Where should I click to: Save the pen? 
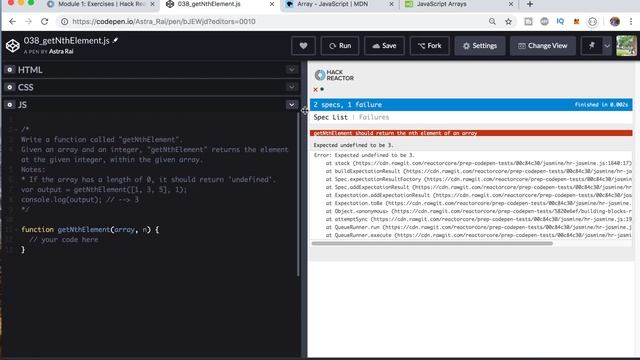click(x=384, y=46)
